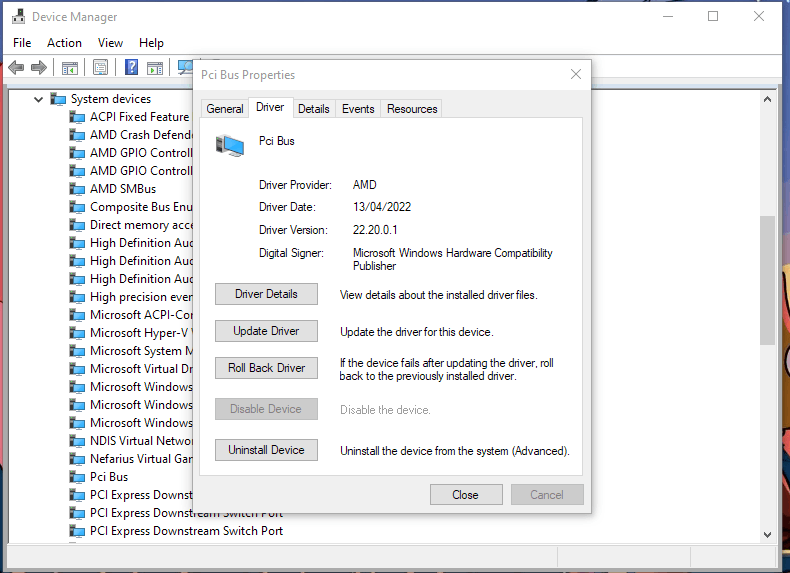
Task: Click the Pci Bus Properties dialog title
Action: point(248,75)
